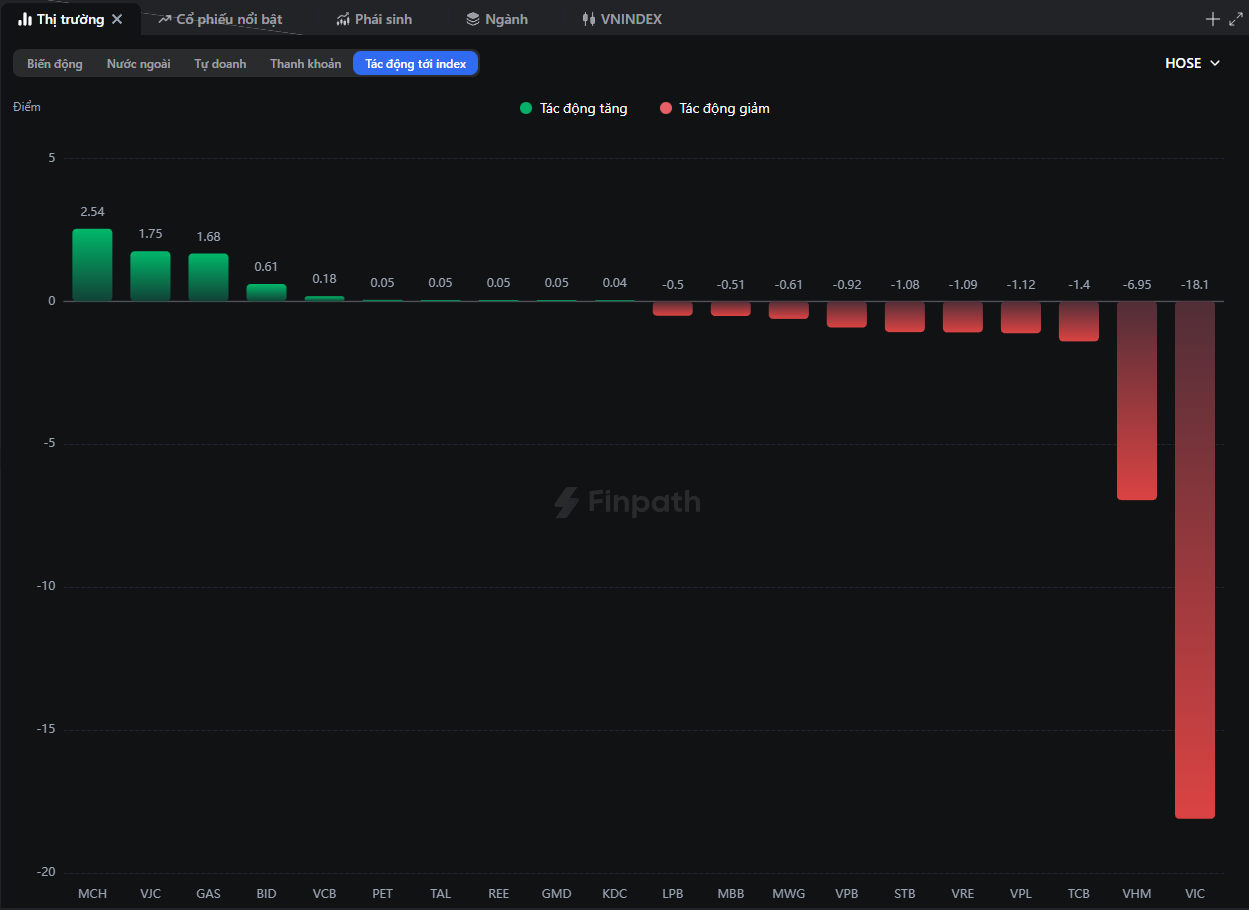Toggle the Tác động tăng legend series
Viewport: 1249px width, 910px height.
[x=574, y=108]
